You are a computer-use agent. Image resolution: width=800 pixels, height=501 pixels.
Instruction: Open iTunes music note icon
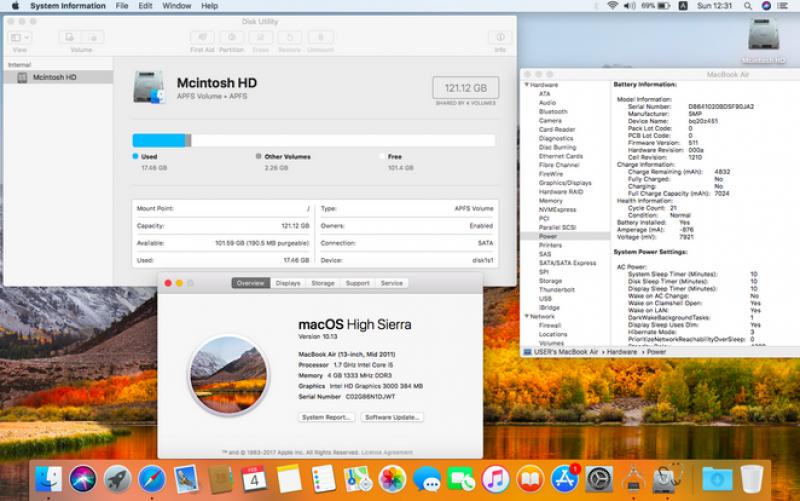click(x=495, y=479)
